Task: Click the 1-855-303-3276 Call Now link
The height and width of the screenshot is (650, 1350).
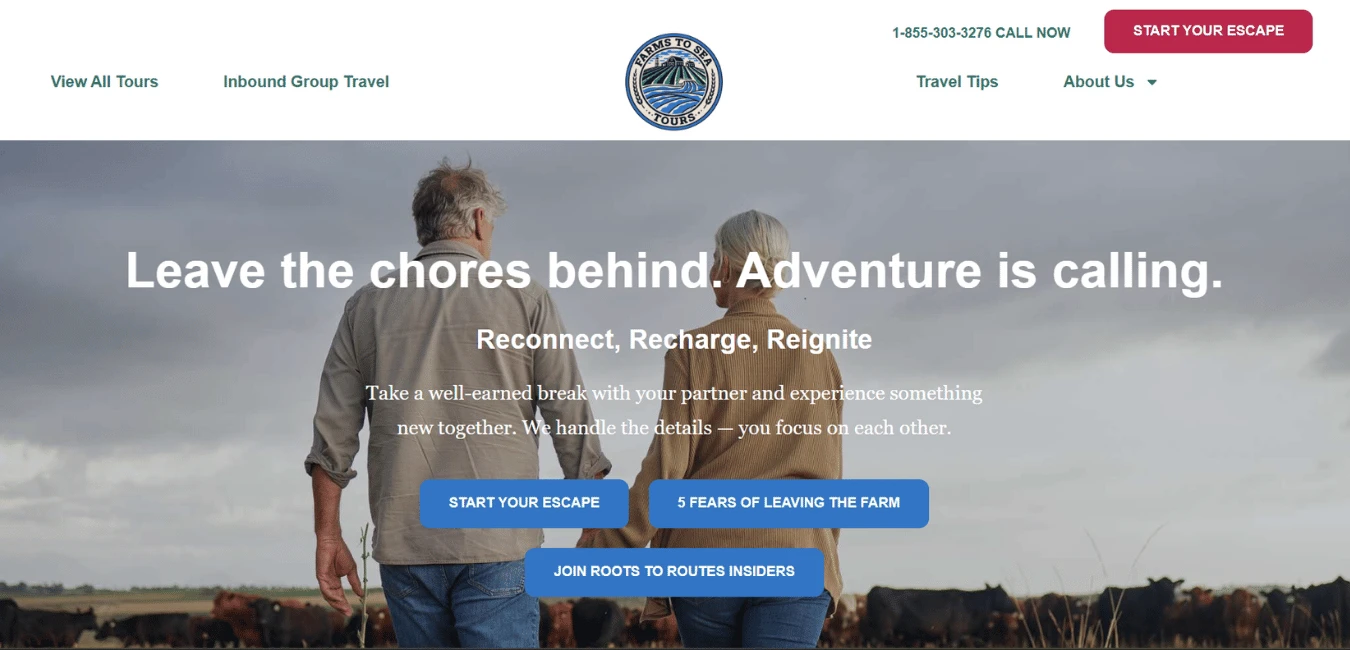Action: [981, 33]
